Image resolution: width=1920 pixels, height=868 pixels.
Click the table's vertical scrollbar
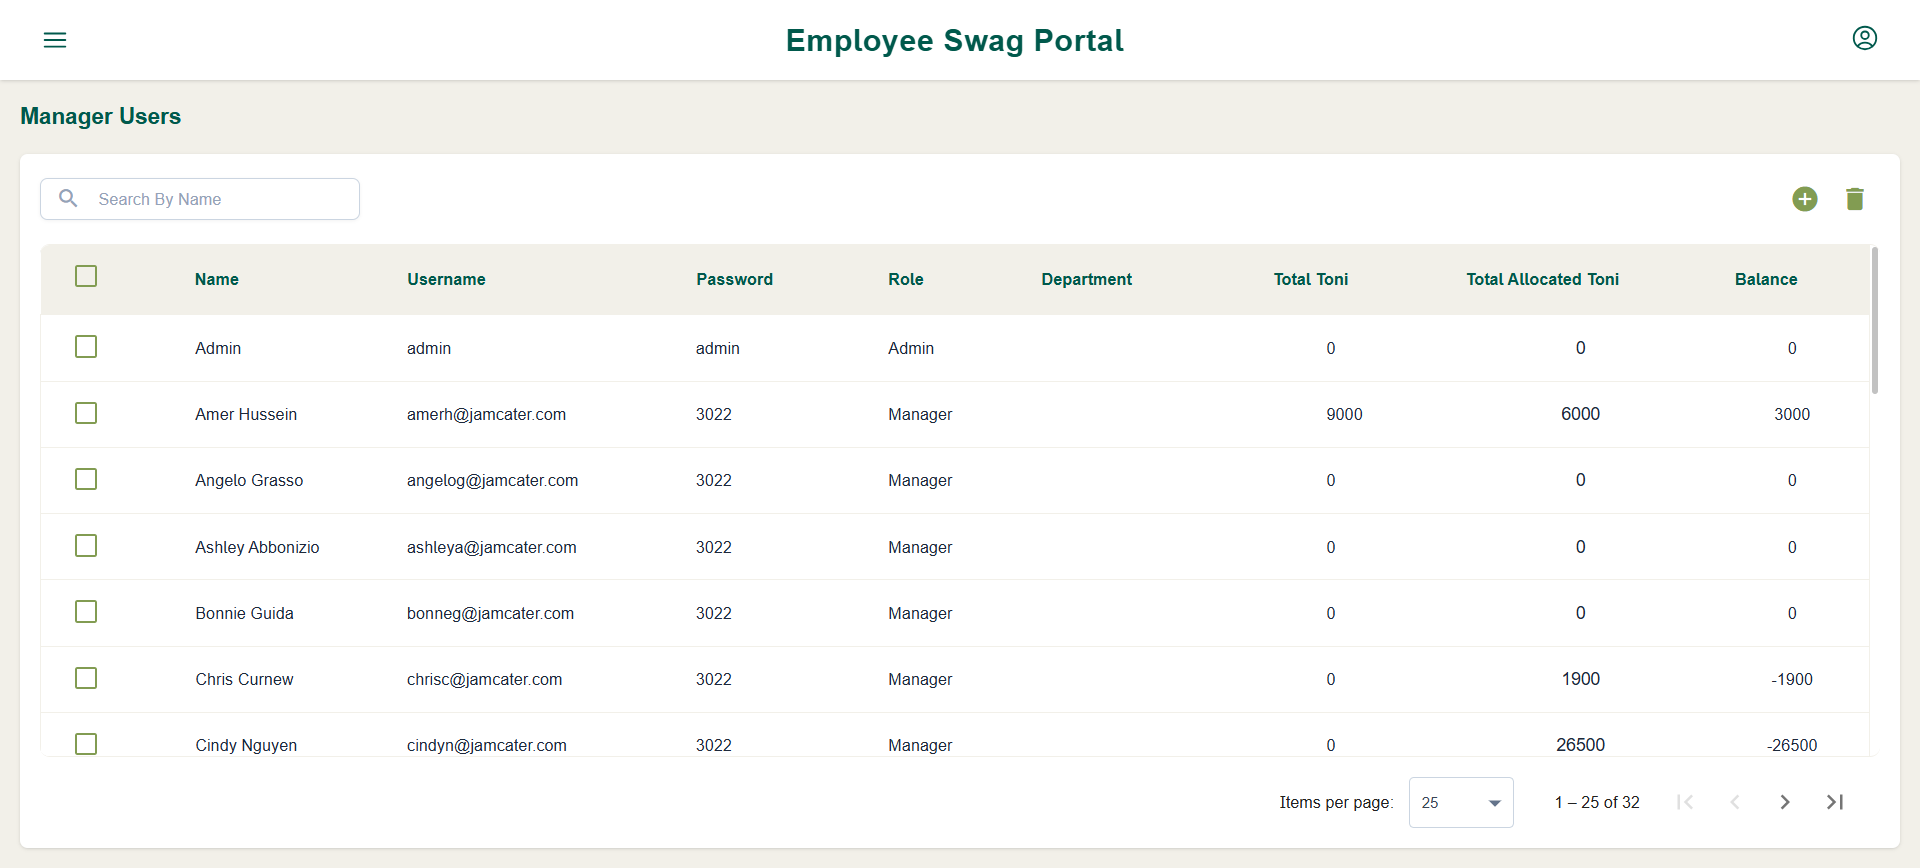point(1874,320)
